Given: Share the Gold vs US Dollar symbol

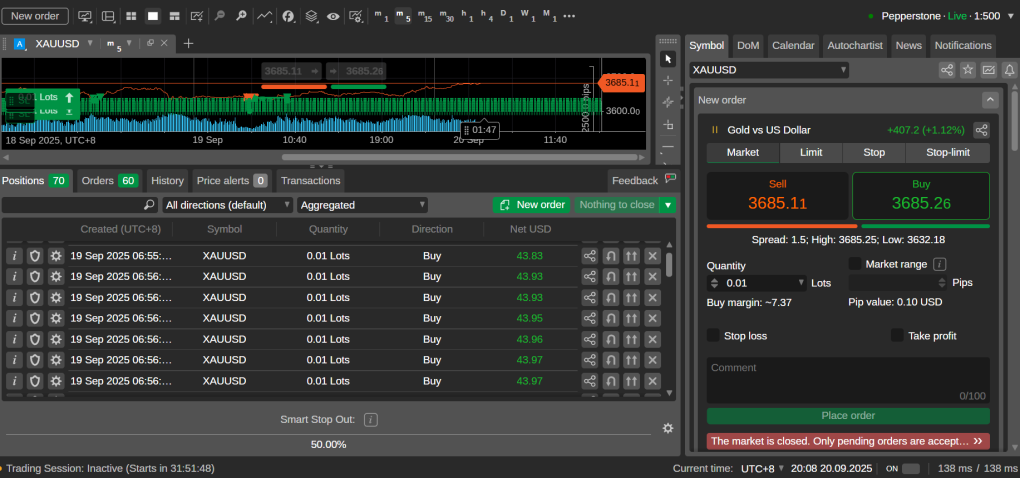Looking at the screenshot, I should tap(982, 130).
